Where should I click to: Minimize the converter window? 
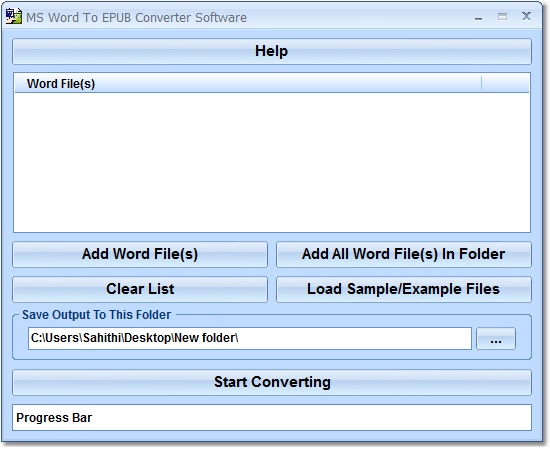[x=478, y=17]
